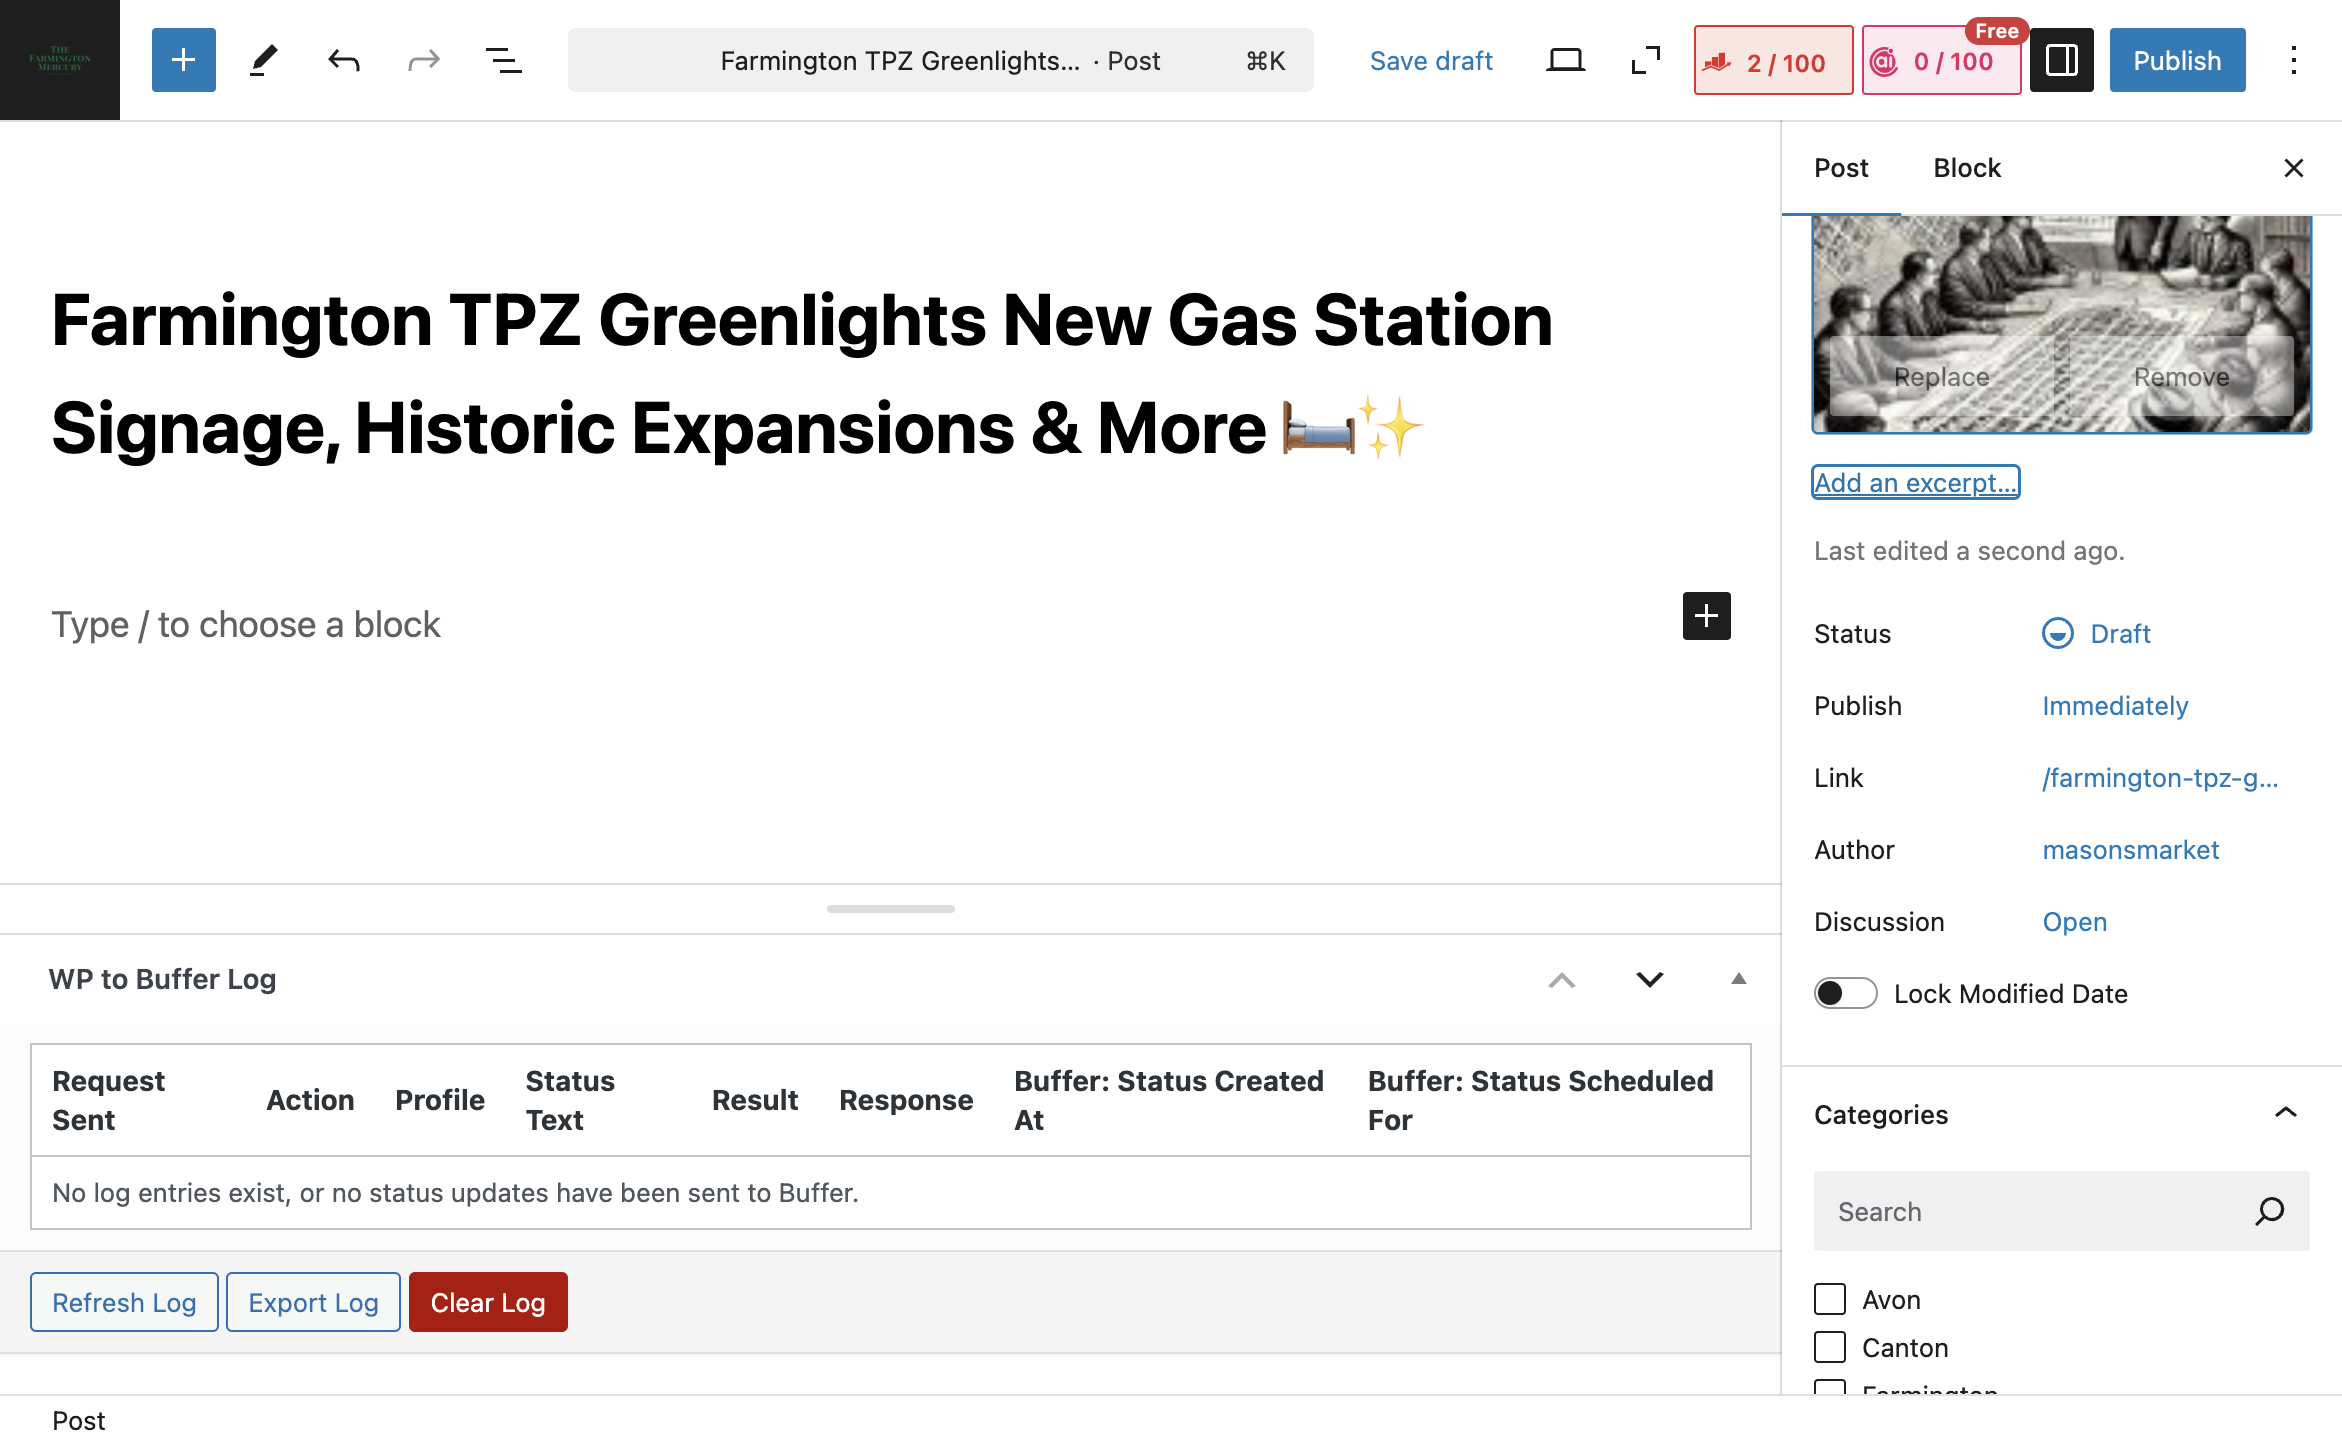2342x1444 pixels.
Task: Change the author masonsmarket
Action: tap(2130, 850)
